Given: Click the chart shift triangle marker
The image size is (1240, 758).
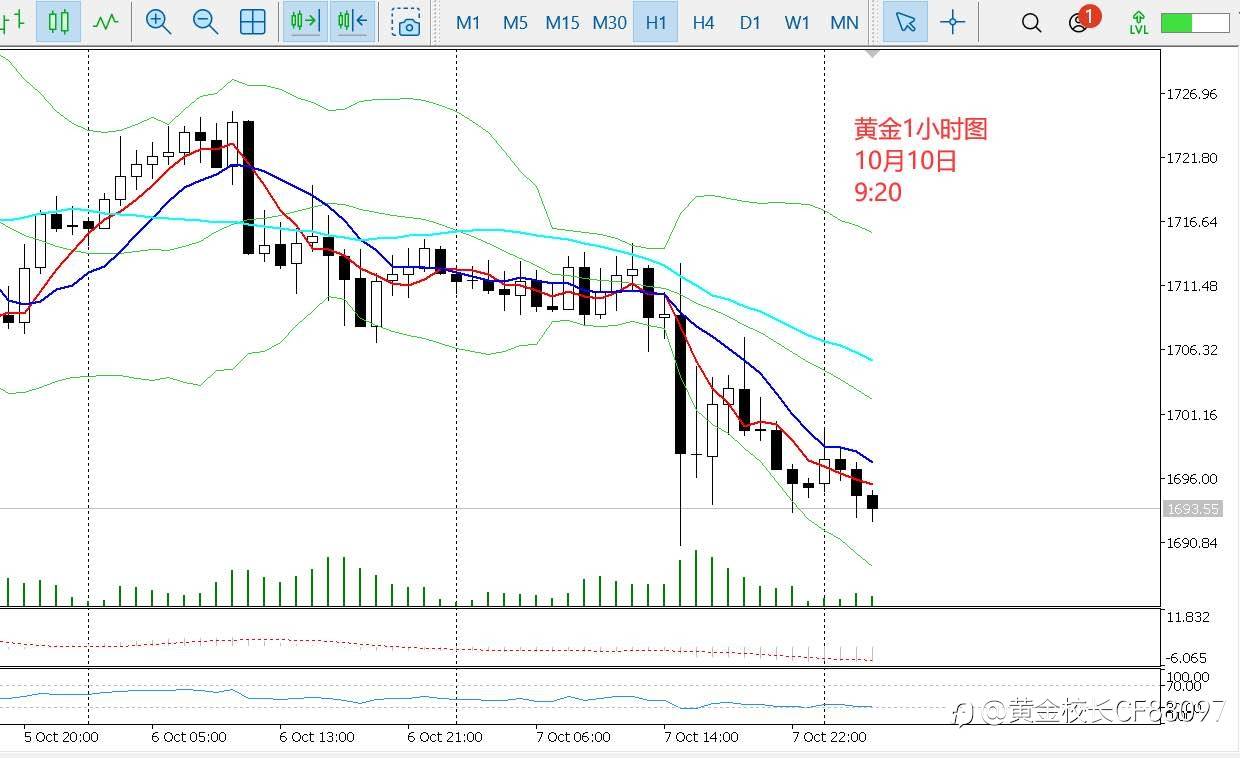Looking at the screenshot, I should click(x=873, y=52).
